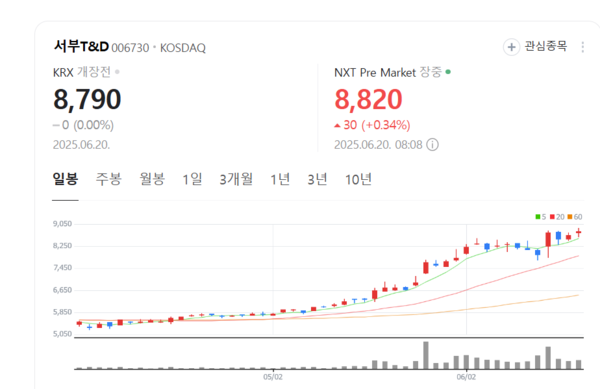Click the stock name 서부T&D
Screen dimensions: 600x389
(x=81, y=46)
